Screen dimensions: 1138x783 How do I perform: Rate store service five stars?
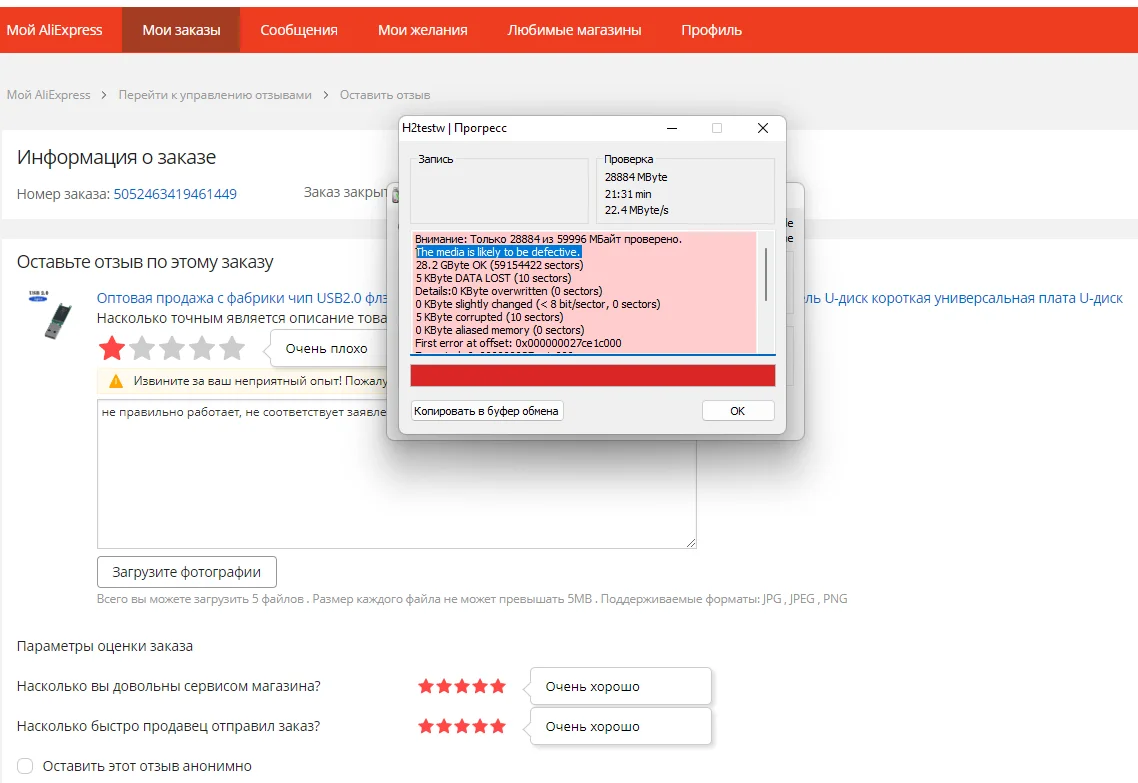(498, 686)
